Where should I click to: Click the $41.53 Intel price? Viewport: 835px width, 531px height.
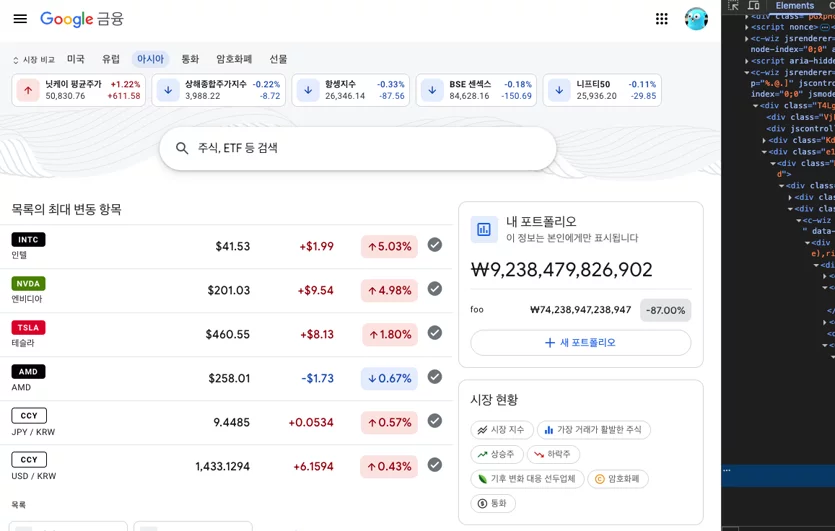[x=233, y=247]
